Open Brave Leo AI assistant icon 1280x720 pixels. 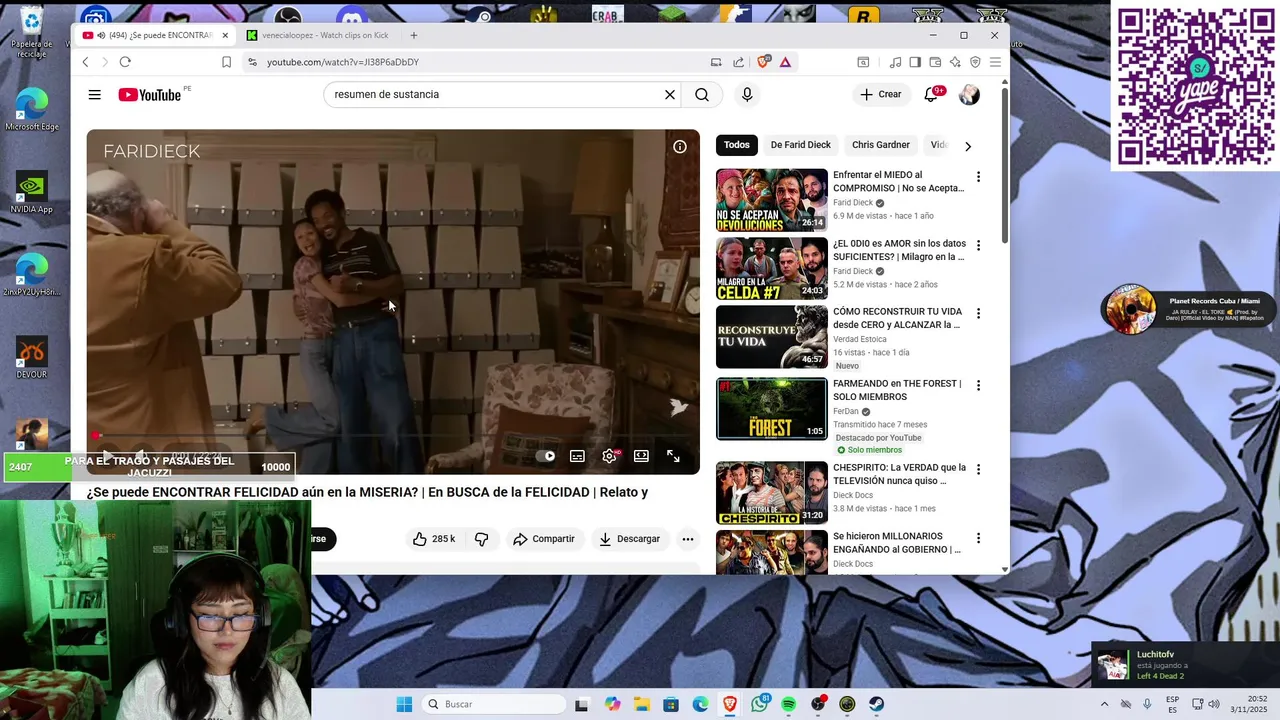pyautogui.click(x=955, y=62)
